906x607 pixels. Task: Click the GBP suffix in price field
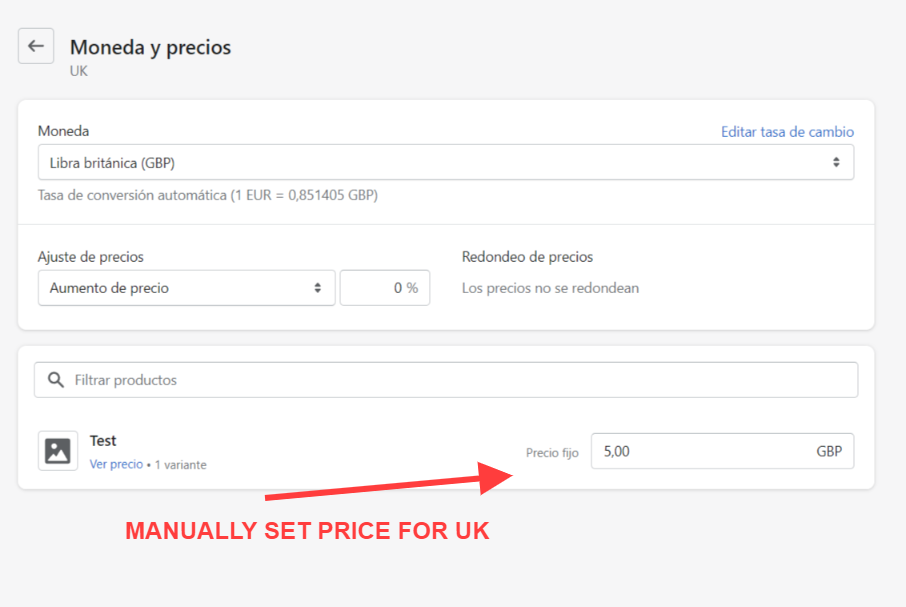pos(829,451)
